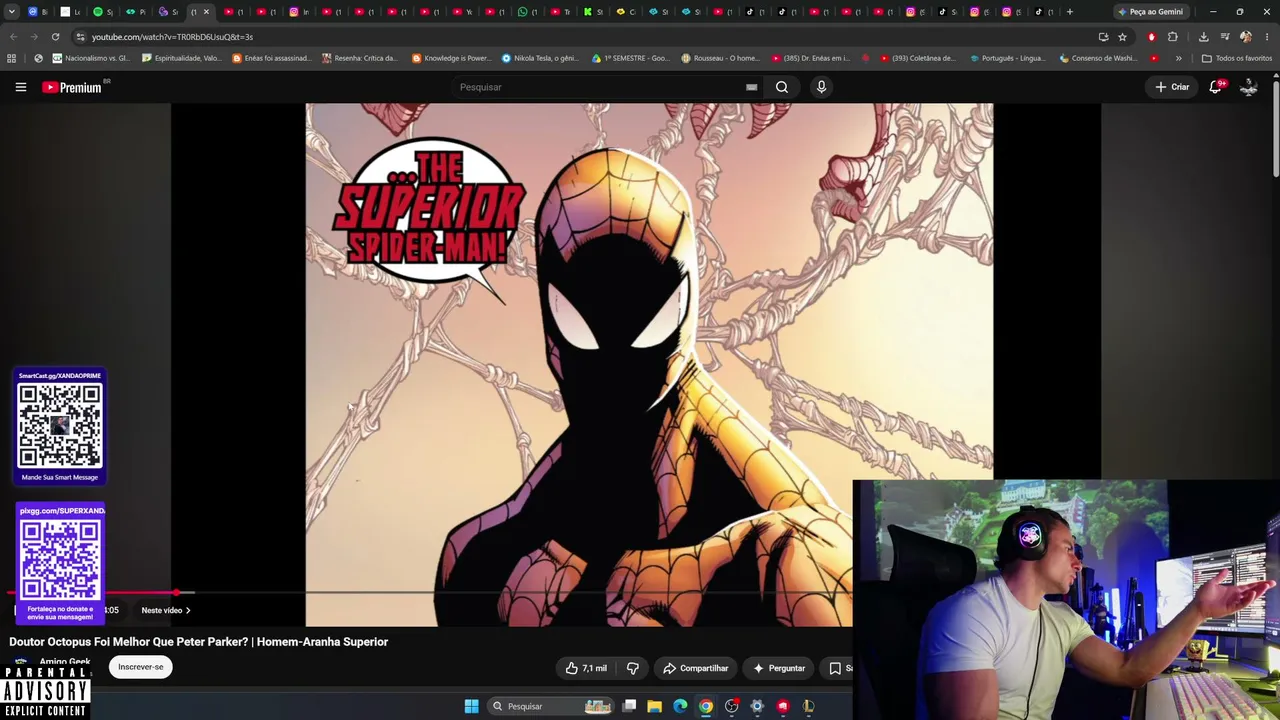
Task: Open the League of Legends taskbar icon
Action: tap(808, 706)
